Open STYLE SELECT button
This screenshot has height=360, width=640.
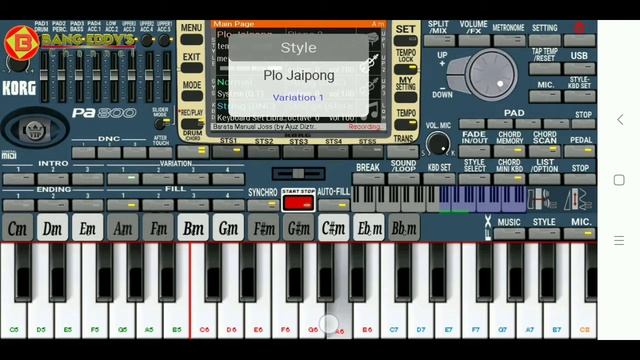[x=474, y=179]
